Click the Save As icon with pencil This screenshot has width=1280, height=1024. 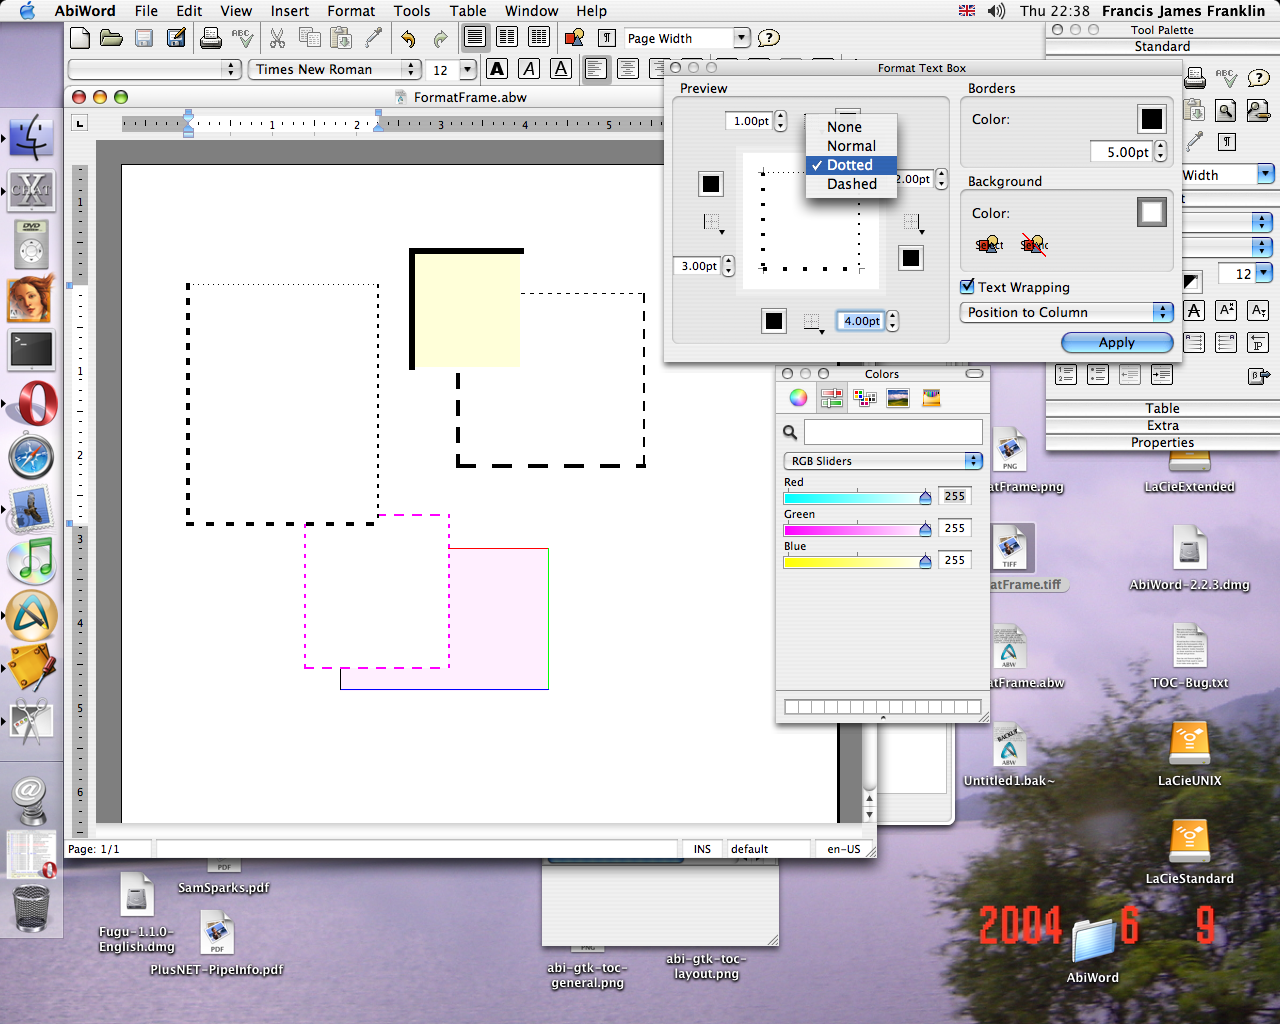(x=176, y=38)
